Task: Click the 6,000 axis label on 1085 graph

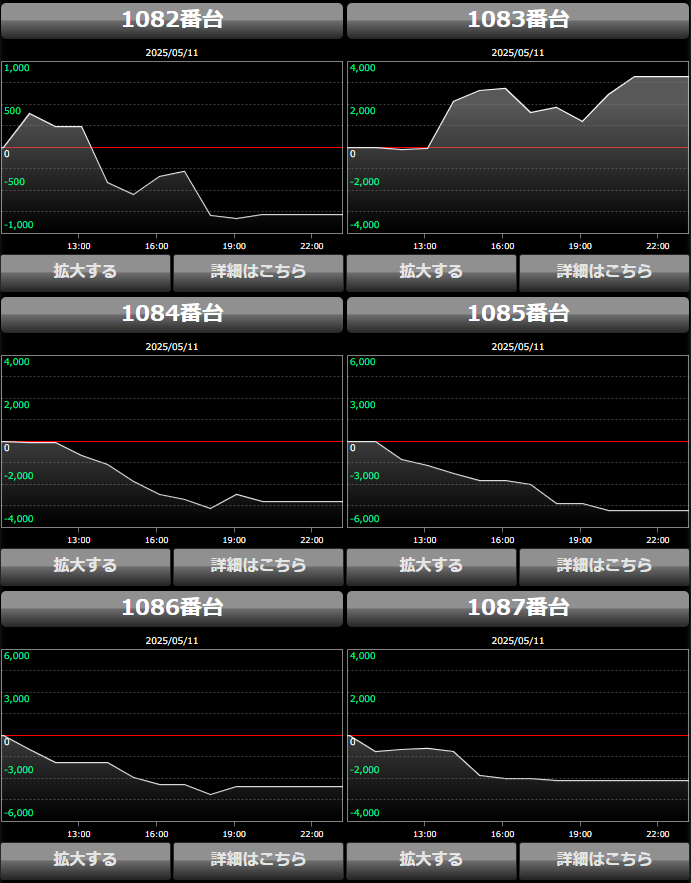Action: click(363, 362)
